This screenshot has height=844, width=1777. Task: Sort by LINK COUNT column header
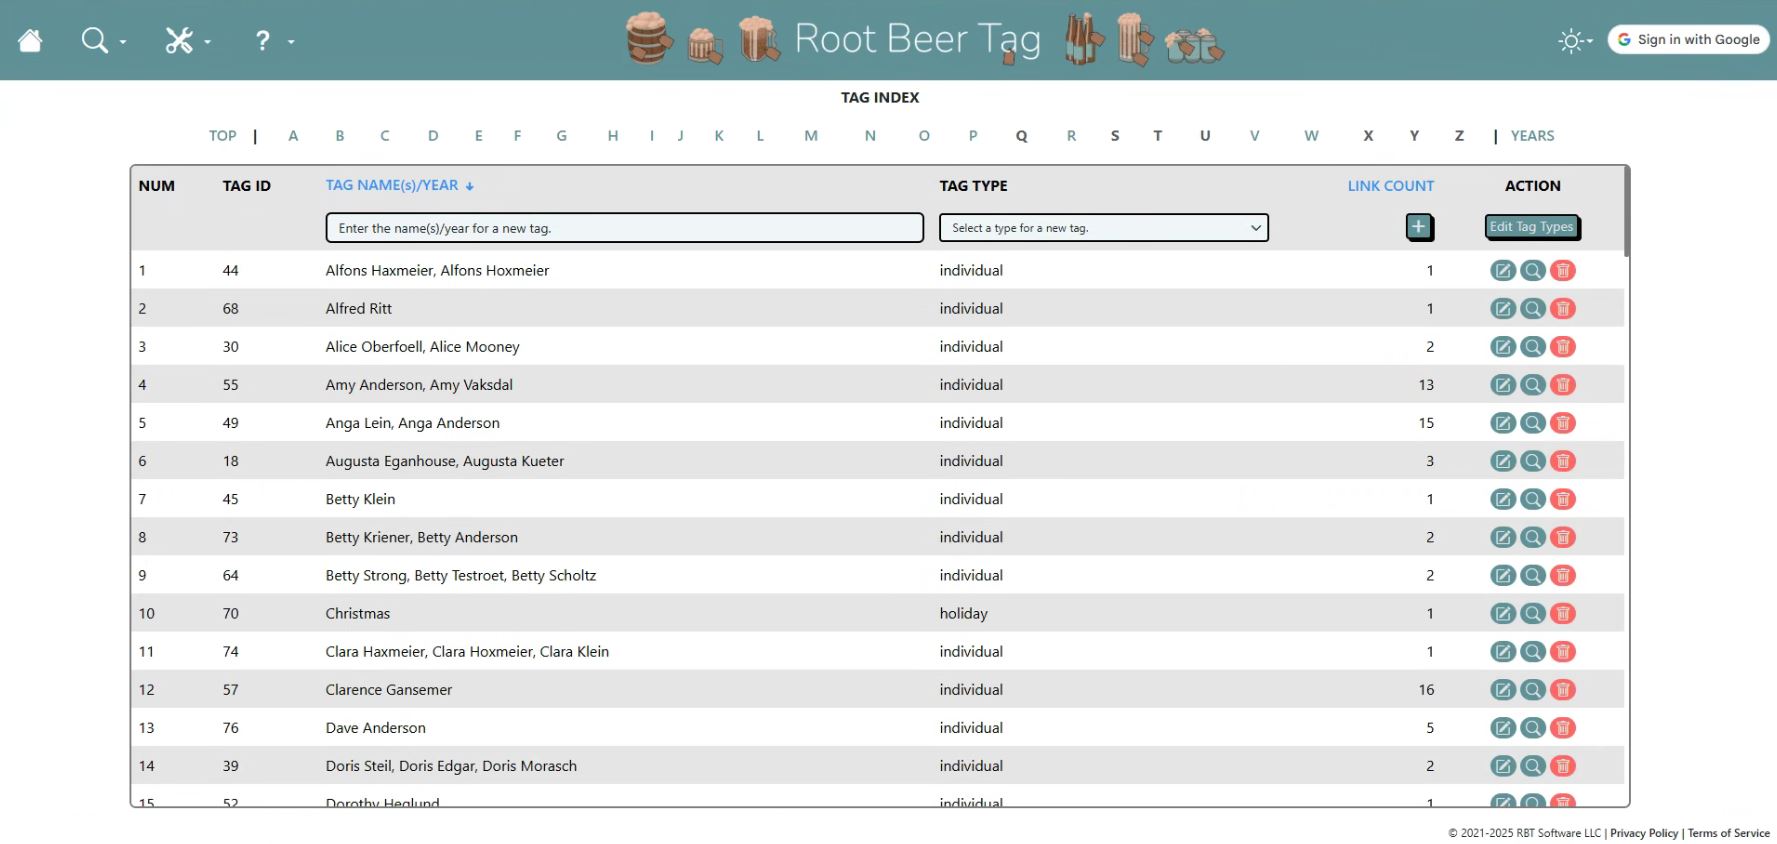(x=1390, y=186)
